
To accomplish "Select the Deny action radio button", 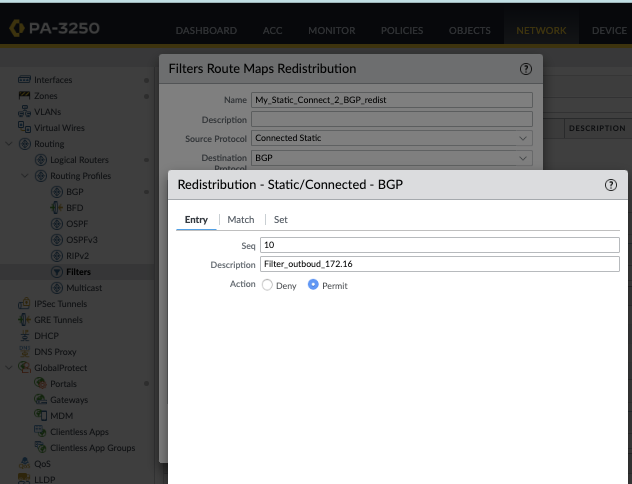I will coord(267,285).
